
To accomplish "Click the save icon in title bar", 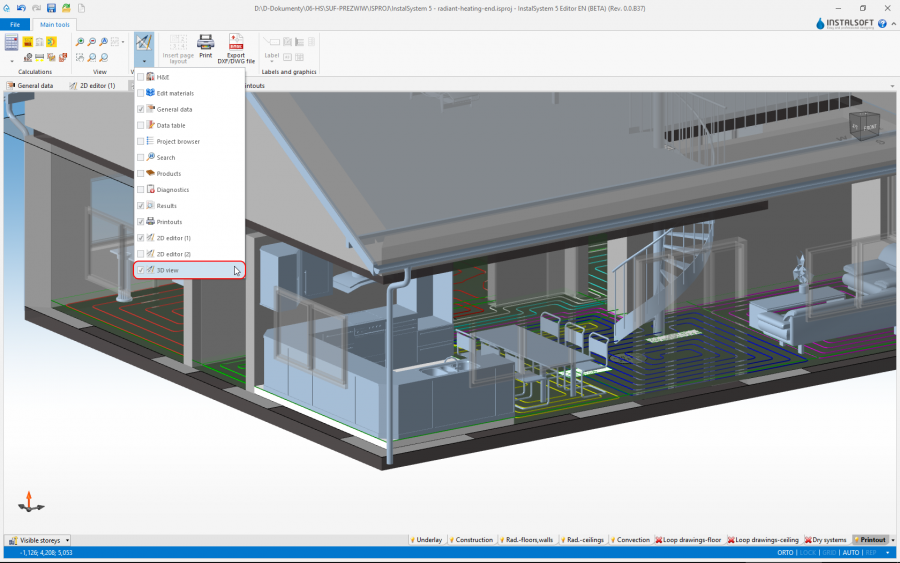I will click(x=51, y=8).
